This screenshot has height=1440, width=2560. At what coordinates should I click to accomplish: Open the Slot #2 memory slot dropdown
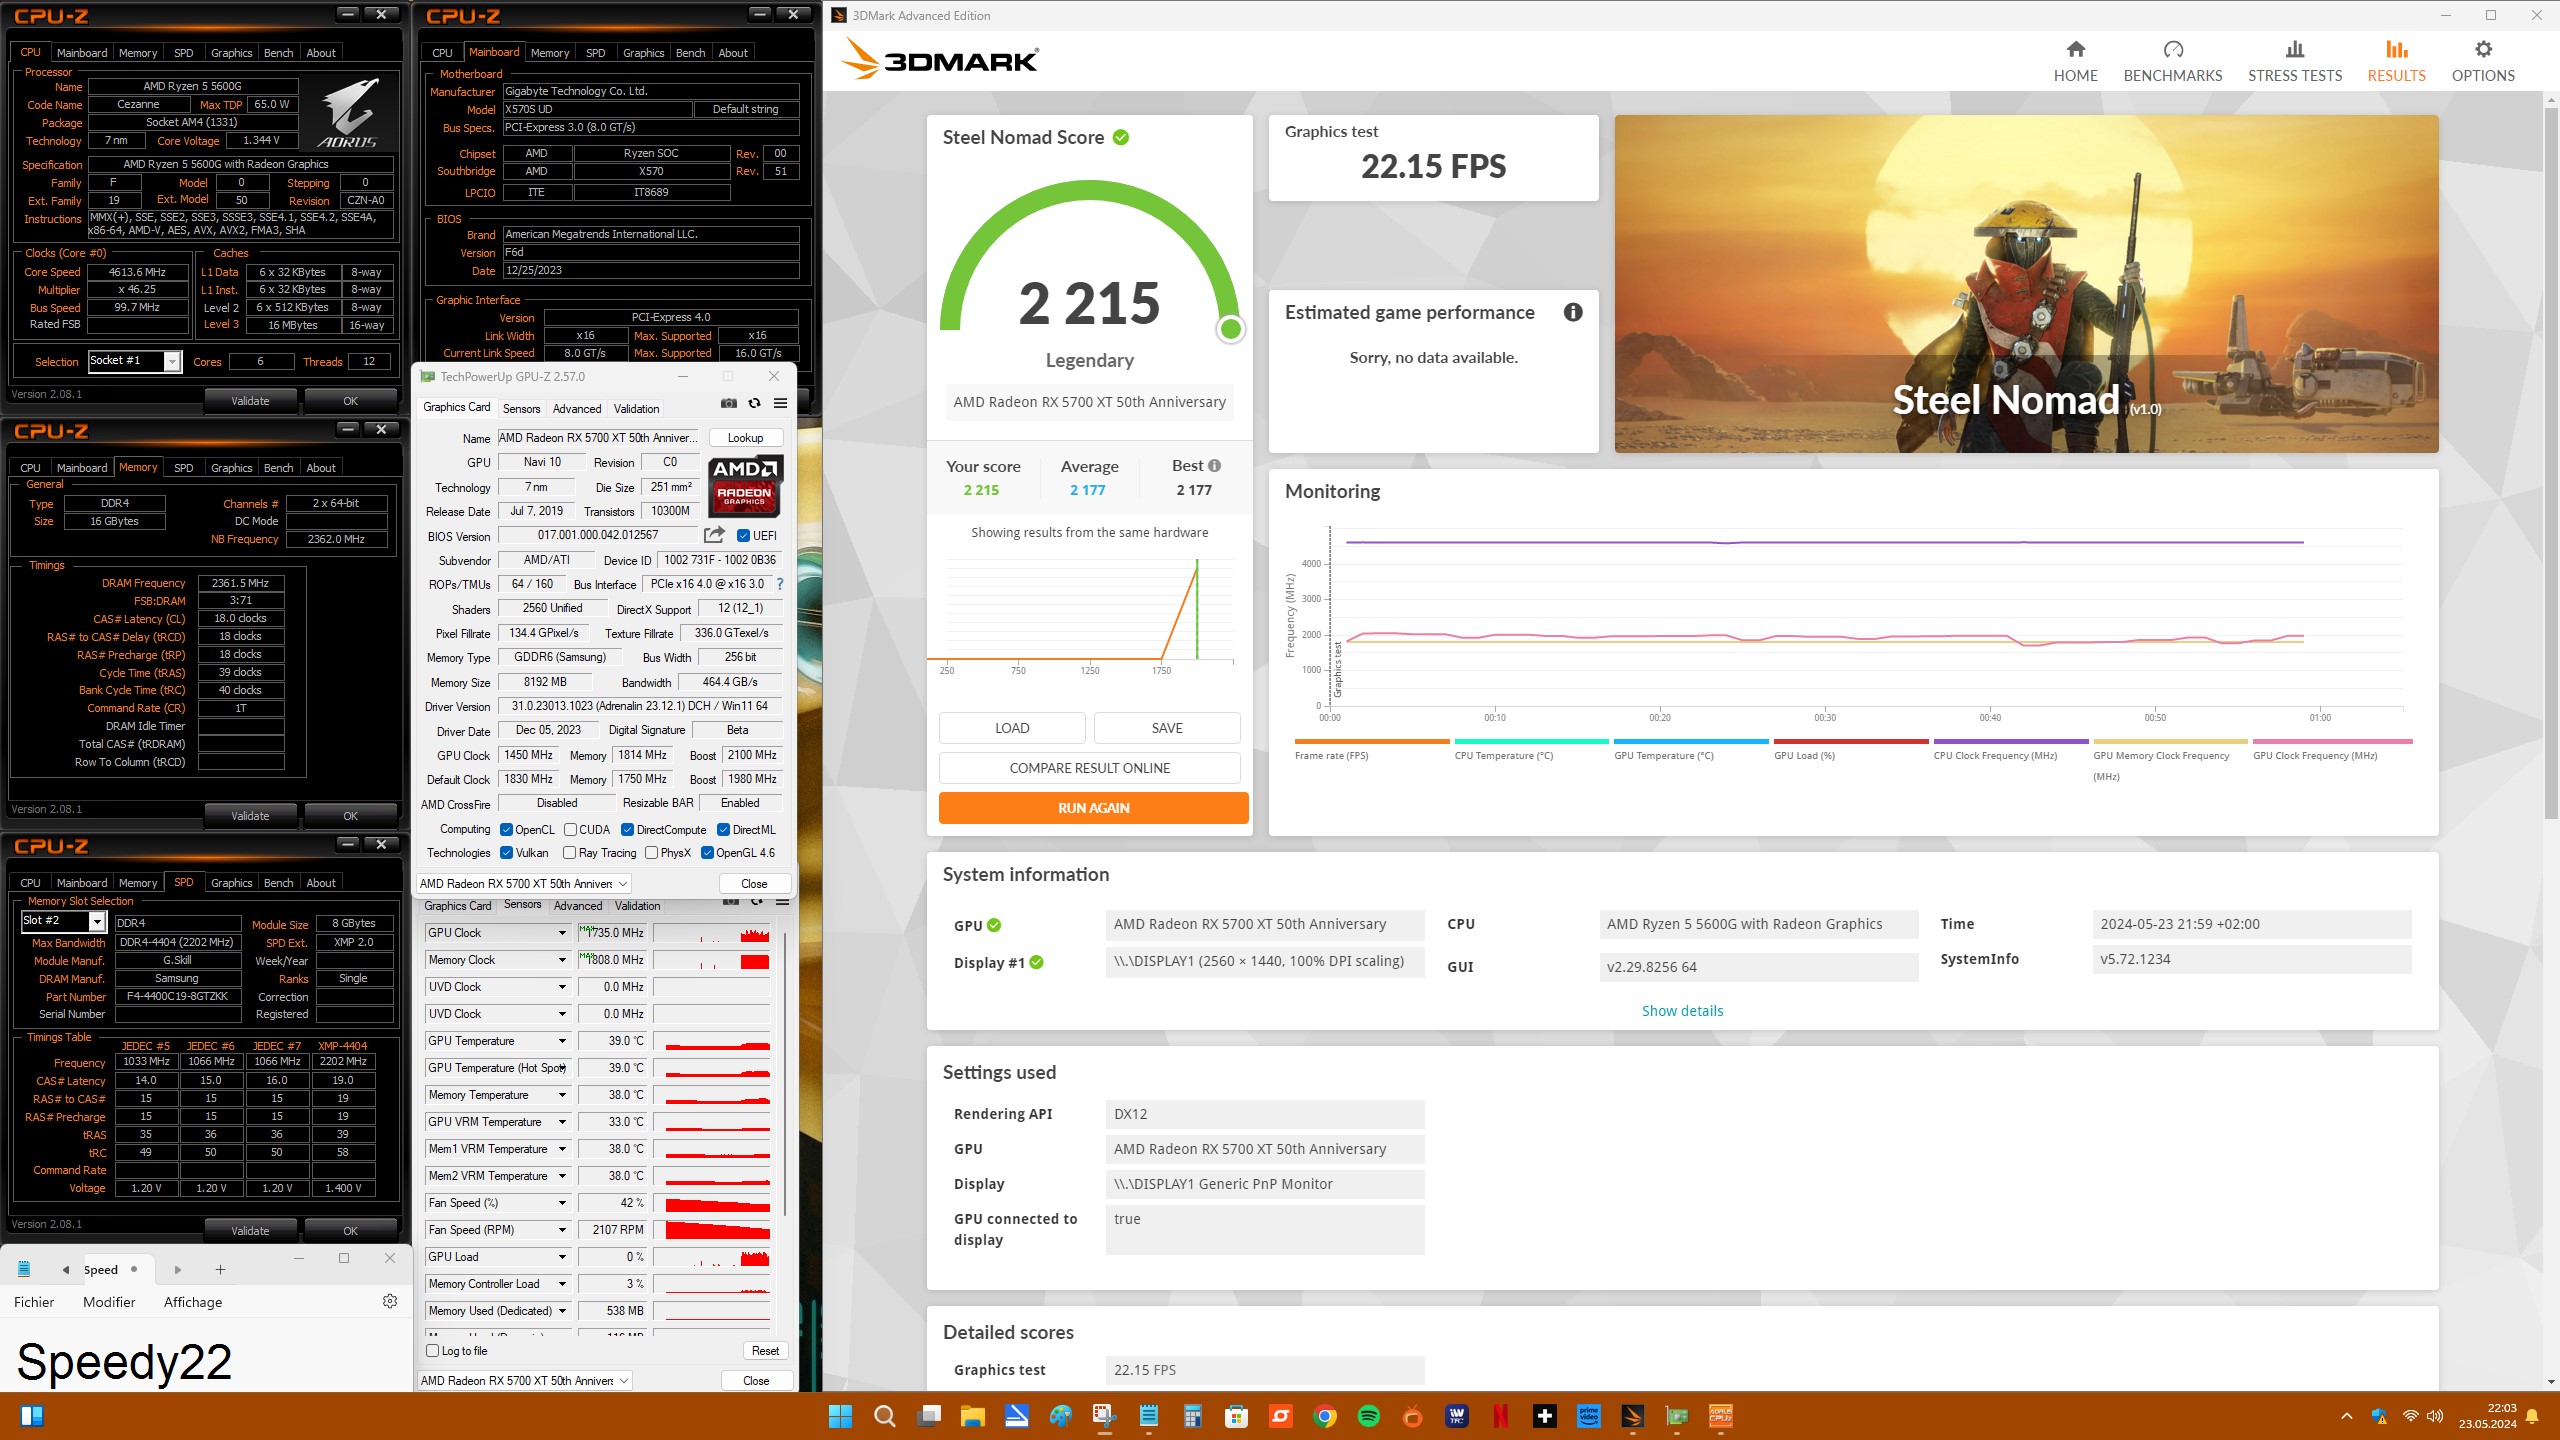pos(97,921)
